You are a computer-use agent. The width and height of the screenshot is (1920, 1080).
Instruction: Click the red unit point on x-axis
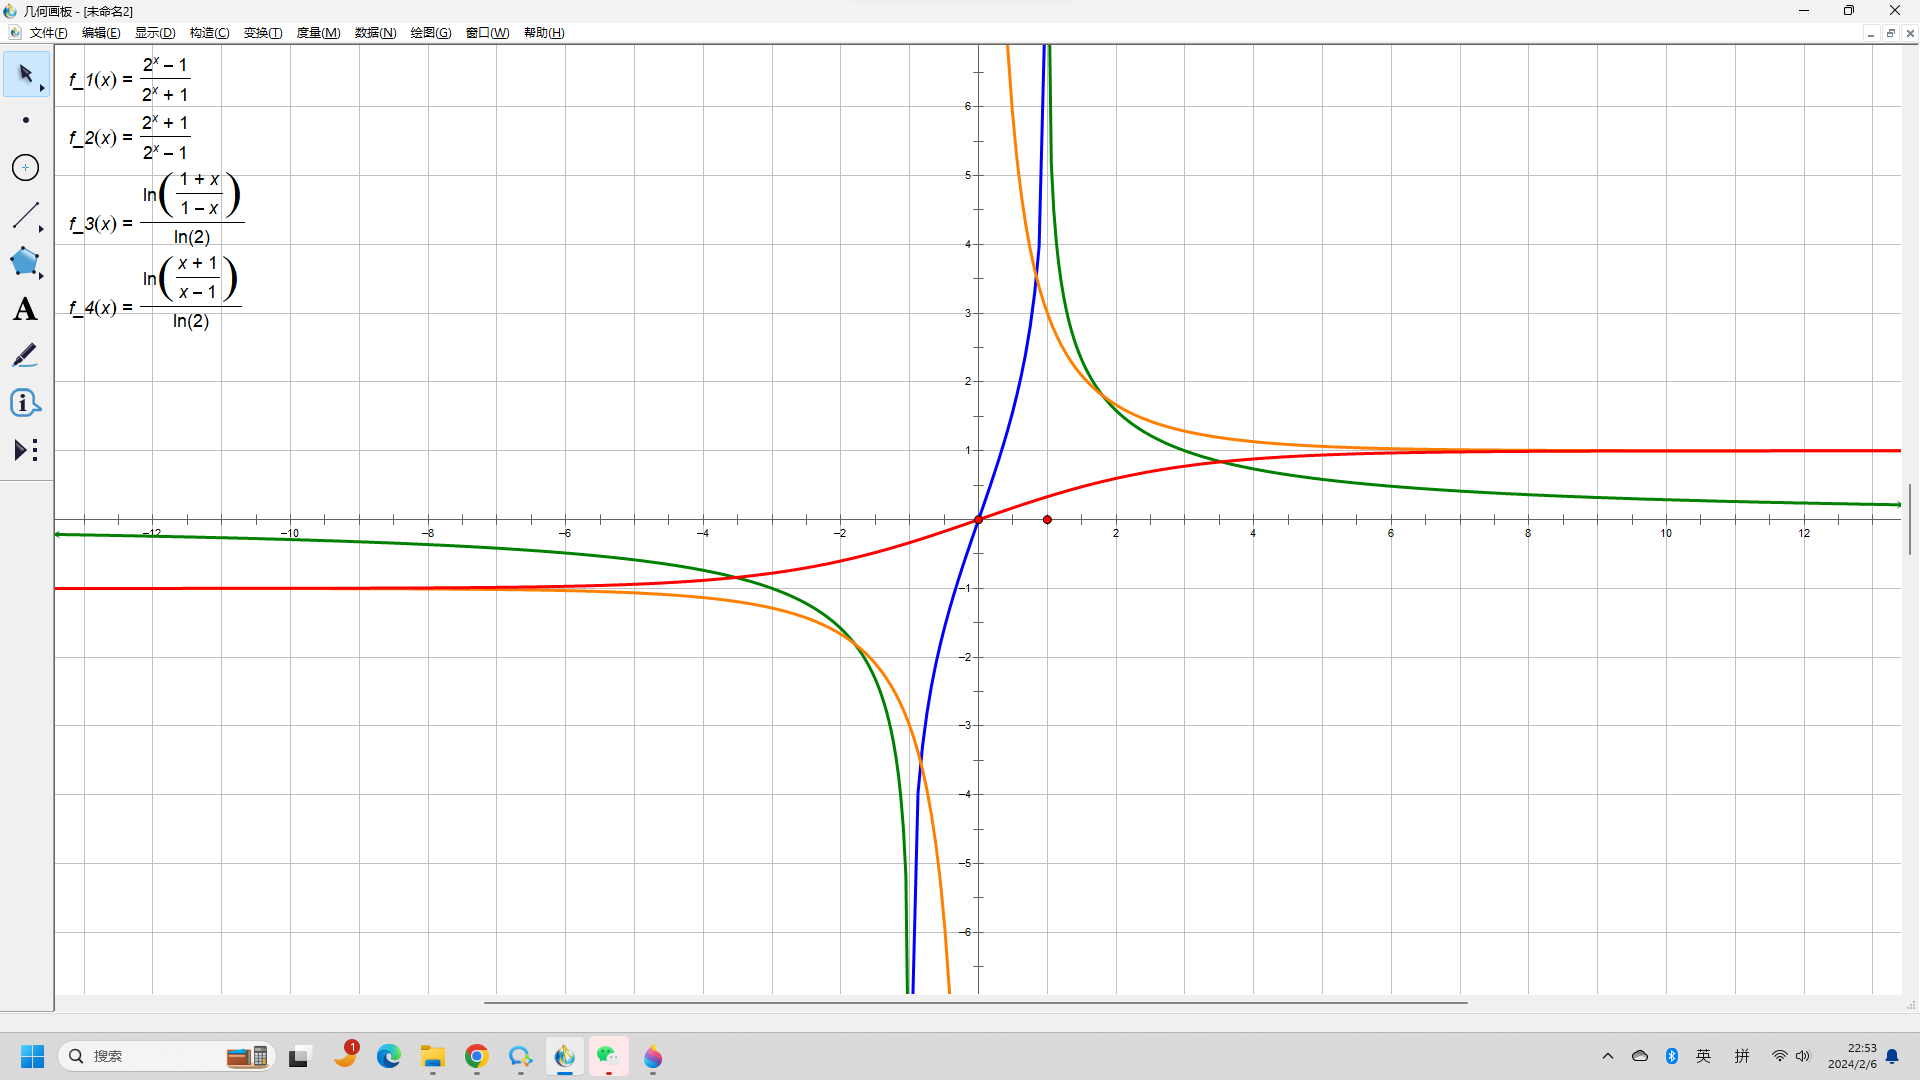(x=1047, y=519)
